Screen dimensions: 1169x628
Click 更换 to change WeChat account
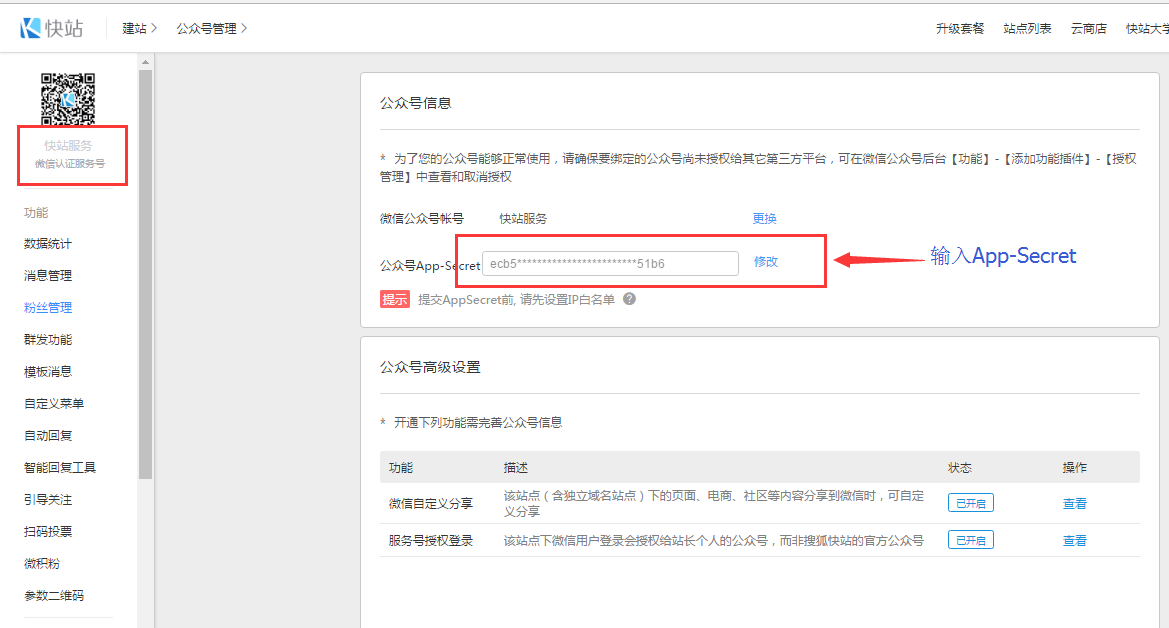click(764, 218)
